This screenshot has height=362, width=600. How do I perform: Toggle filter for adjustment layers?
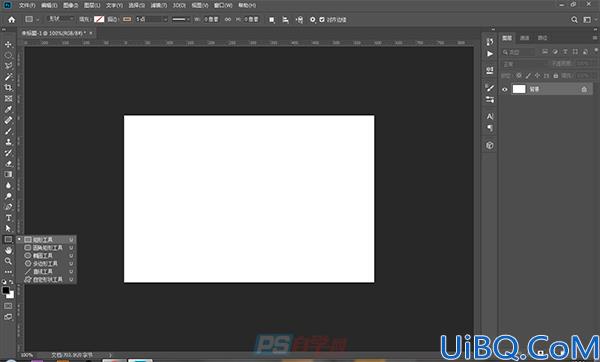click(x=555, y=52)
